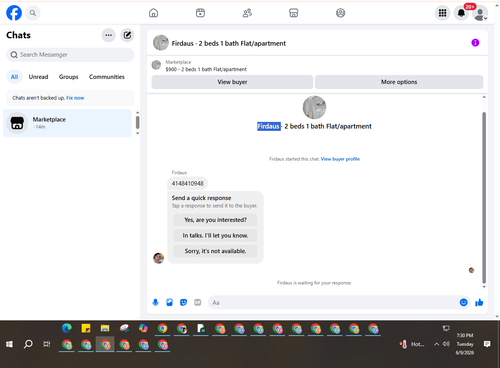
Task: Open Copilot from the taskbar
Action: pos(143,328)
